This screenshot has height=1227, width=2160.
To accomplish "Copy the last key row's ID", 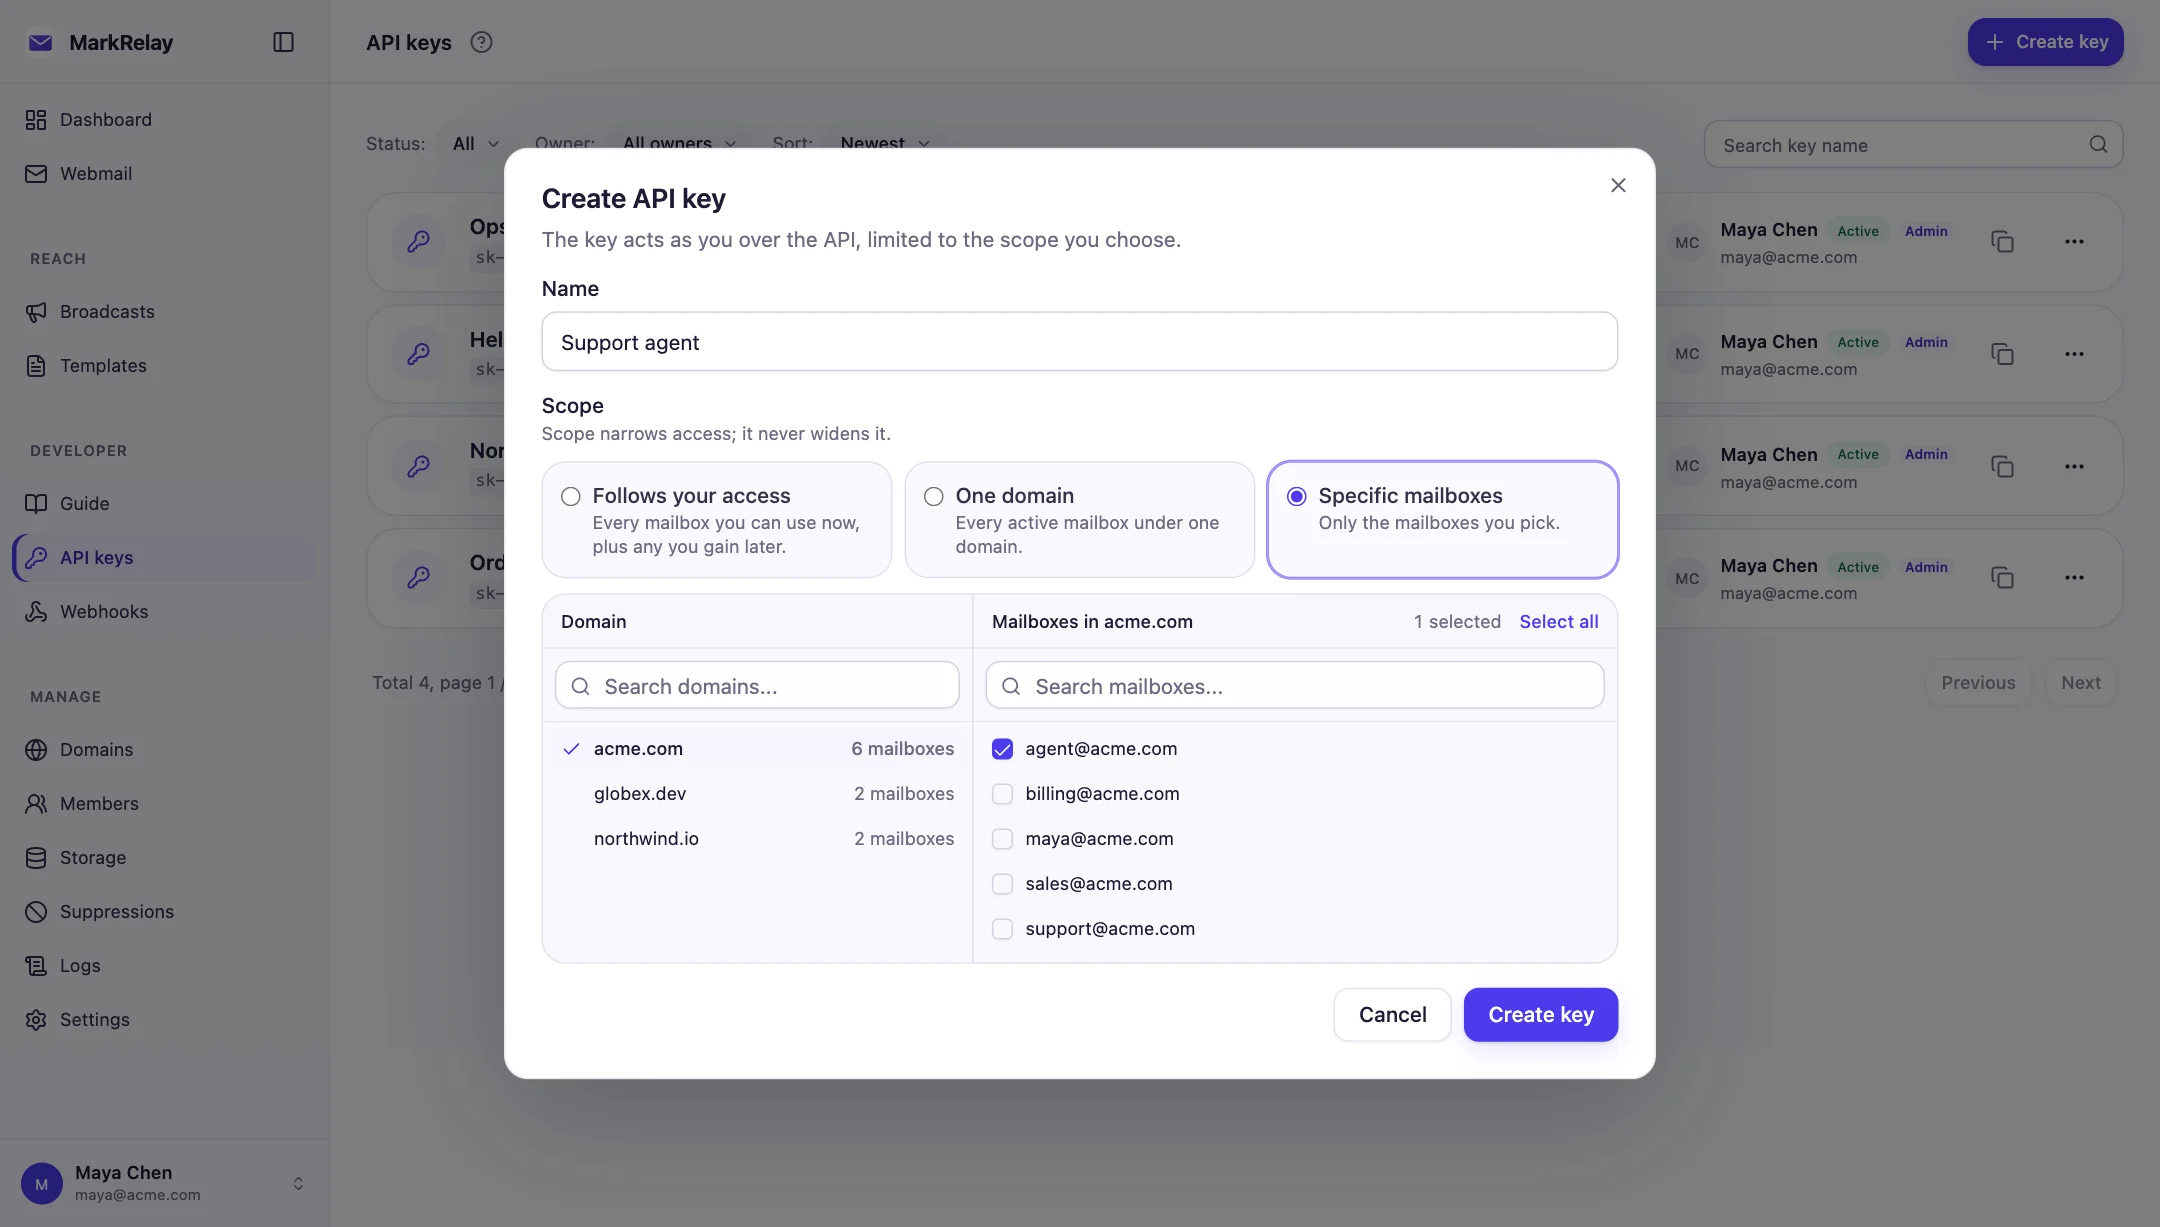I will coord(2002,578).
